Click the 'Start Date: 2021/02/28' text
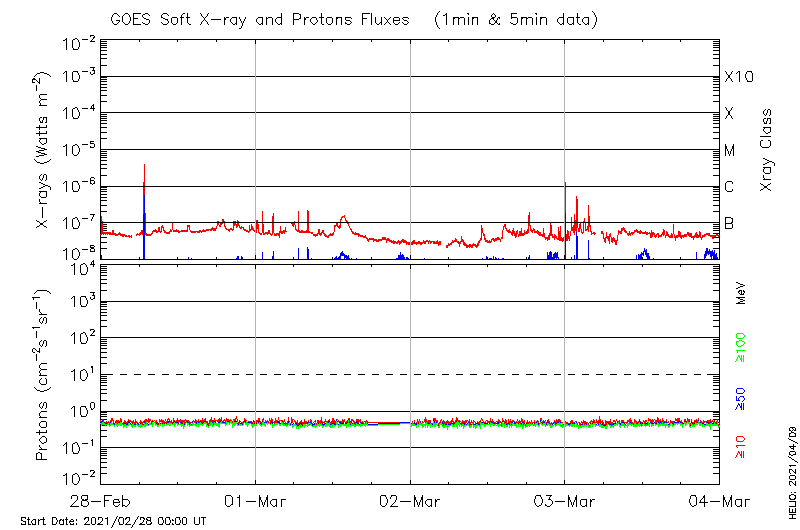The height and width of the screenshot is (530, 800). (113, 521)
